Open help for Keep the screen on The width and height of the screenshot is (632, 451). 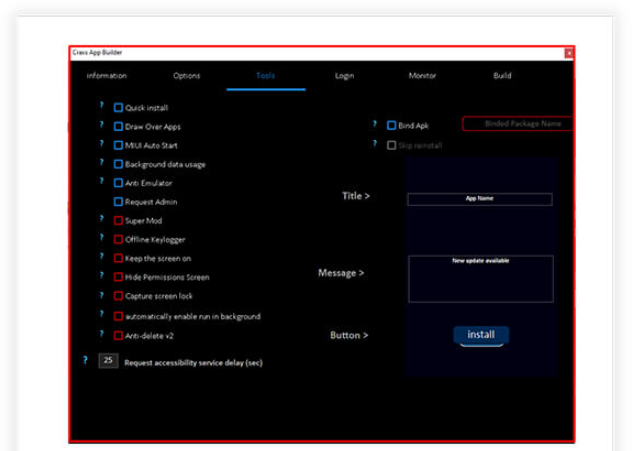[x=101, y=257]
